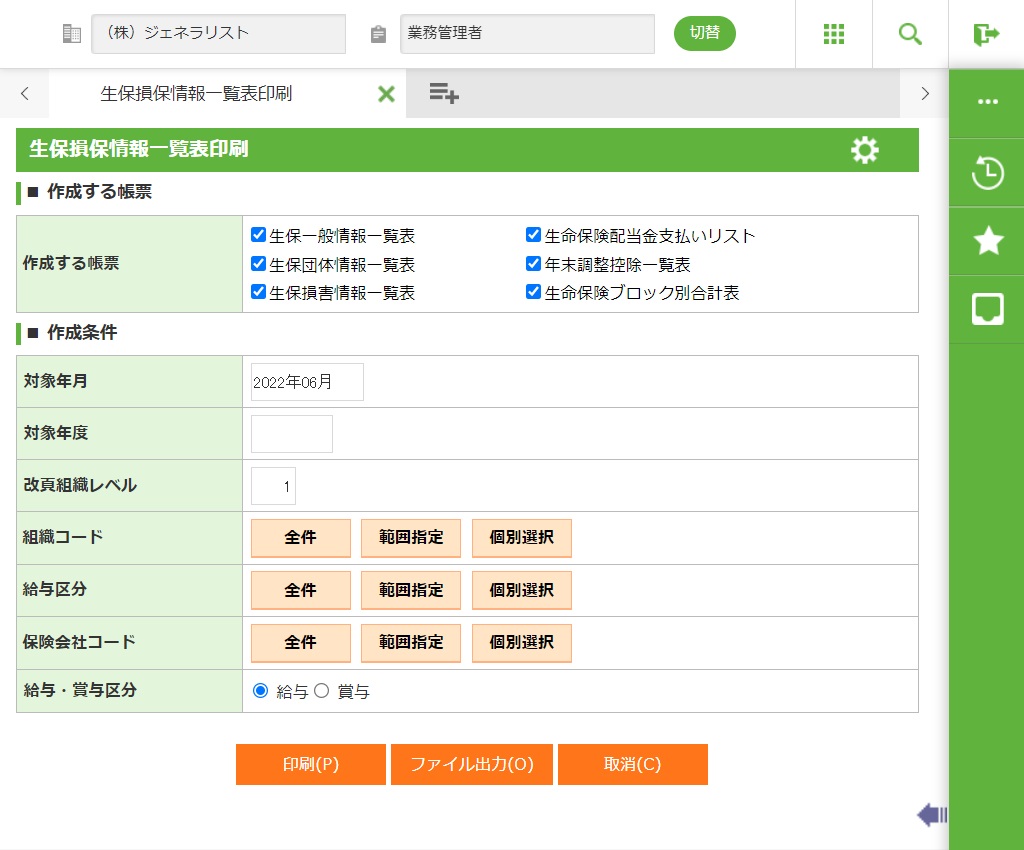Click the 対象年度 input field
The width and height of the screenshot is (1024, 850).
point(292,434)
